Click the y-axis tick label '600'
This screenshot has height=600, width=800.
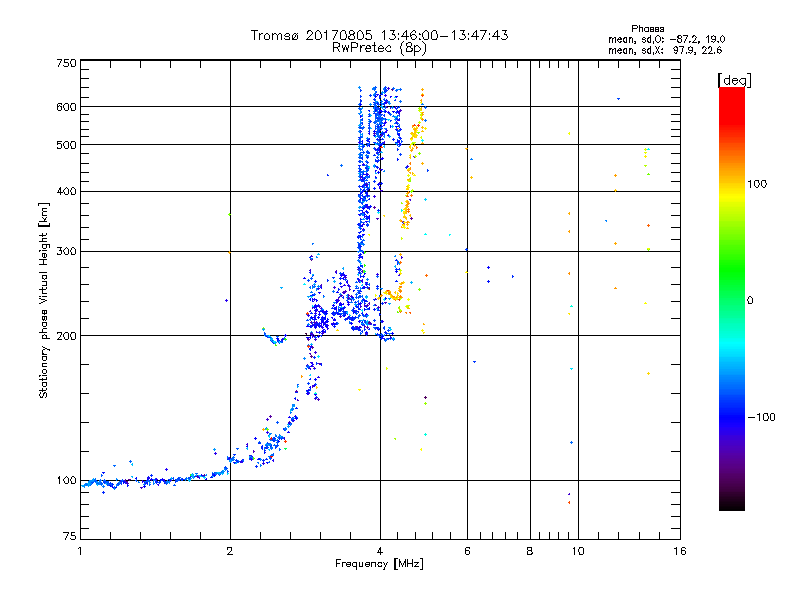click(66, 107)
